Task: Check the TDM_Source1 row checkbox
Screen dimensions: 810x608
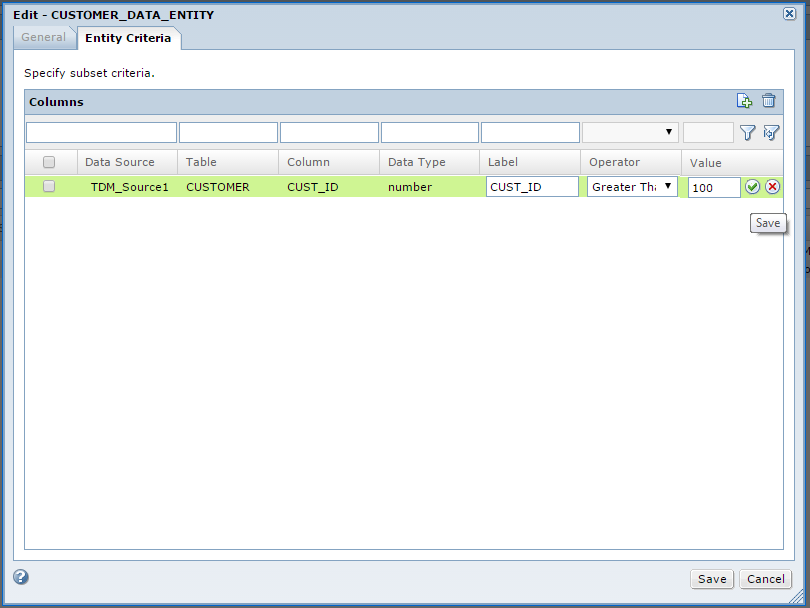Action: [49, 186]
